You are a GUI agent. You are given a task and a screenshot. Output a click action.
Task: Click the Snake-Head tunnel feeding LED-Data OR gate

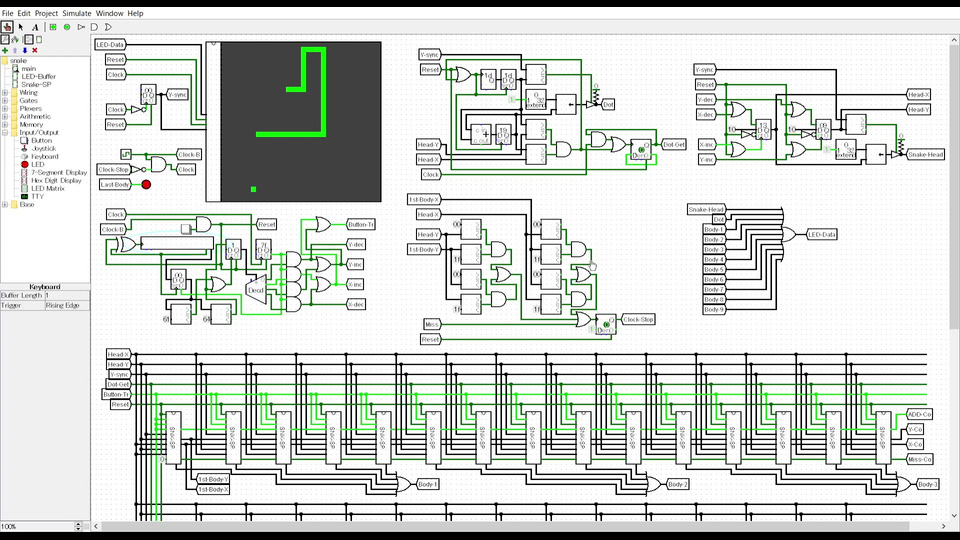[706, 209]
